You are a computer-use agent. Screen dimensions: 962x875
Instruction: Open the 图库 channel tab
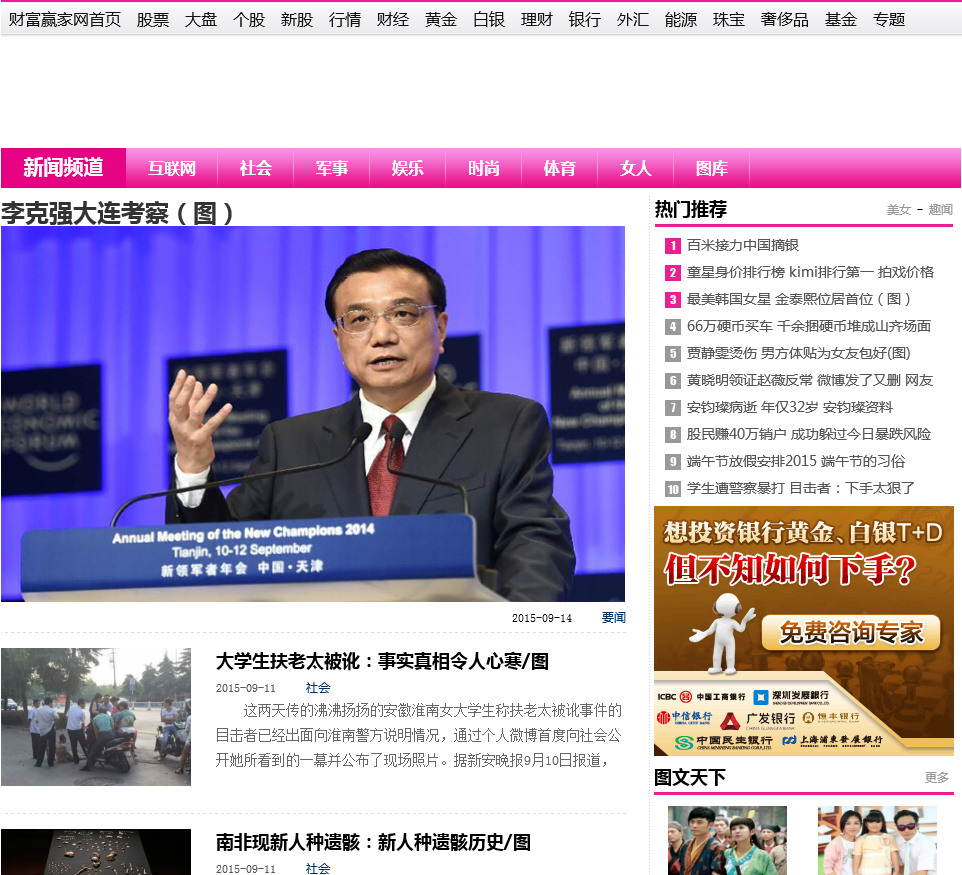pyautogui.click(x=712, y=168)
